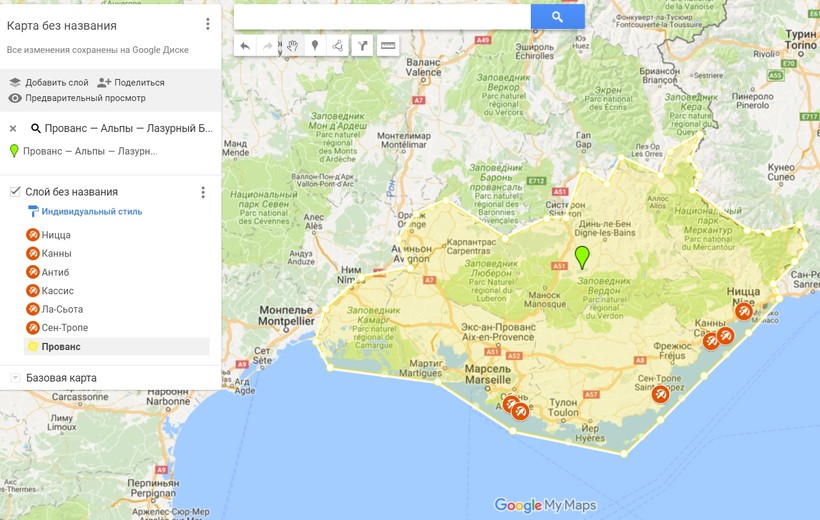The image size is (820, 520).
Task: Toggle checkbox for Слой без названия
Action: pos(15,192)
